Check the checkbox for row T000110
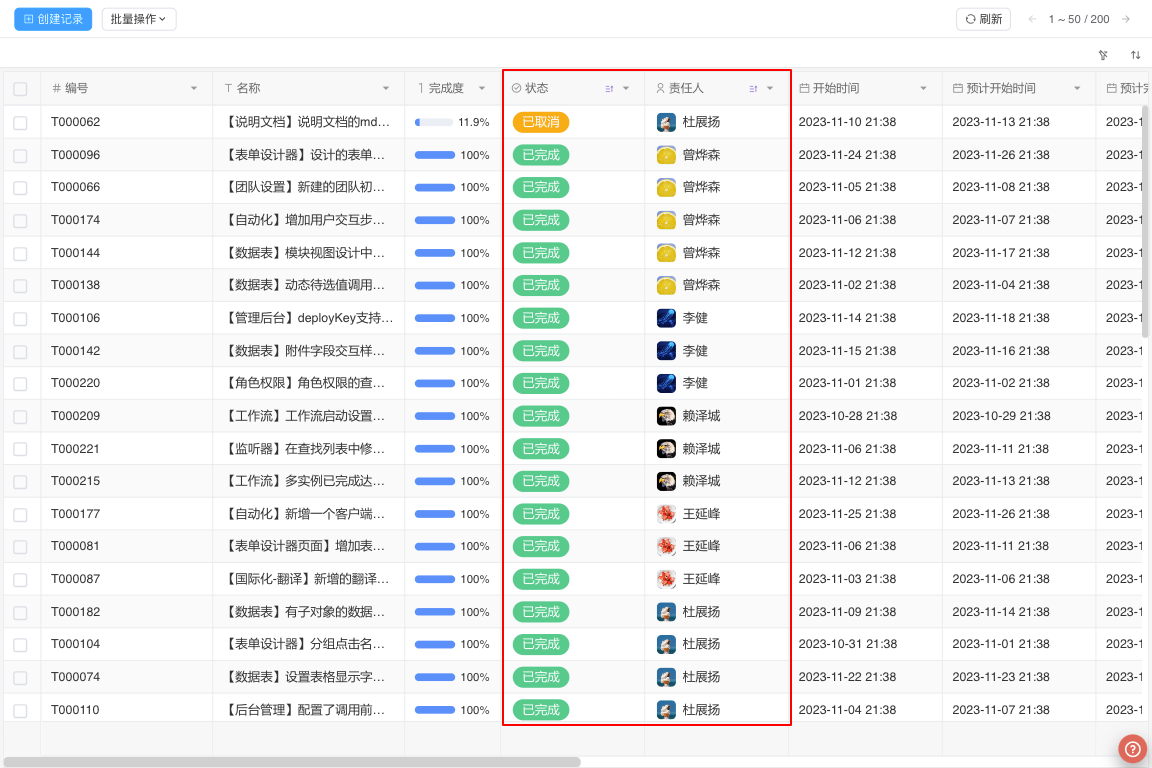The image size is (1152, 768). click(x=20, y=709)
